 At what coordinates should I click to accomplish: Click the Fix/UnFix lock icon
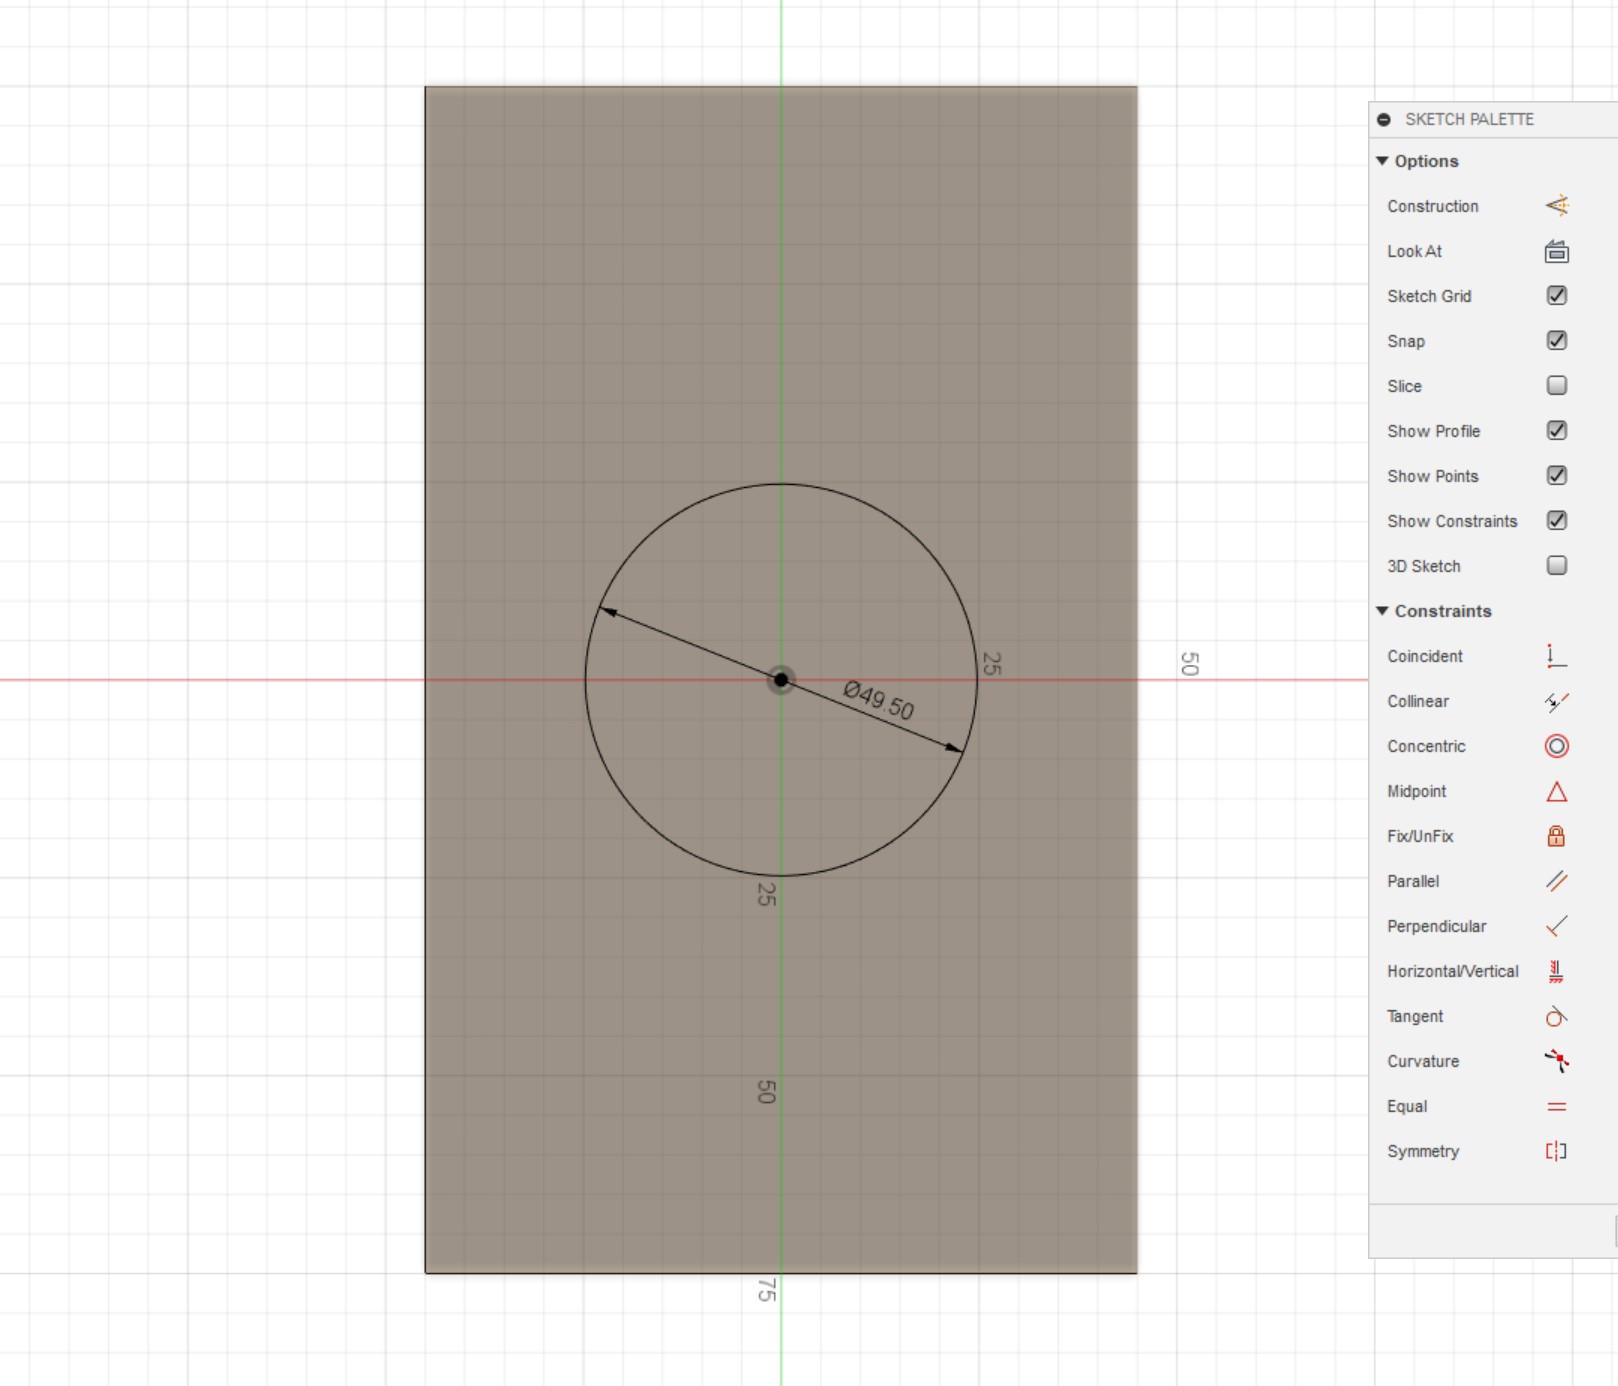click(1556, 836)
